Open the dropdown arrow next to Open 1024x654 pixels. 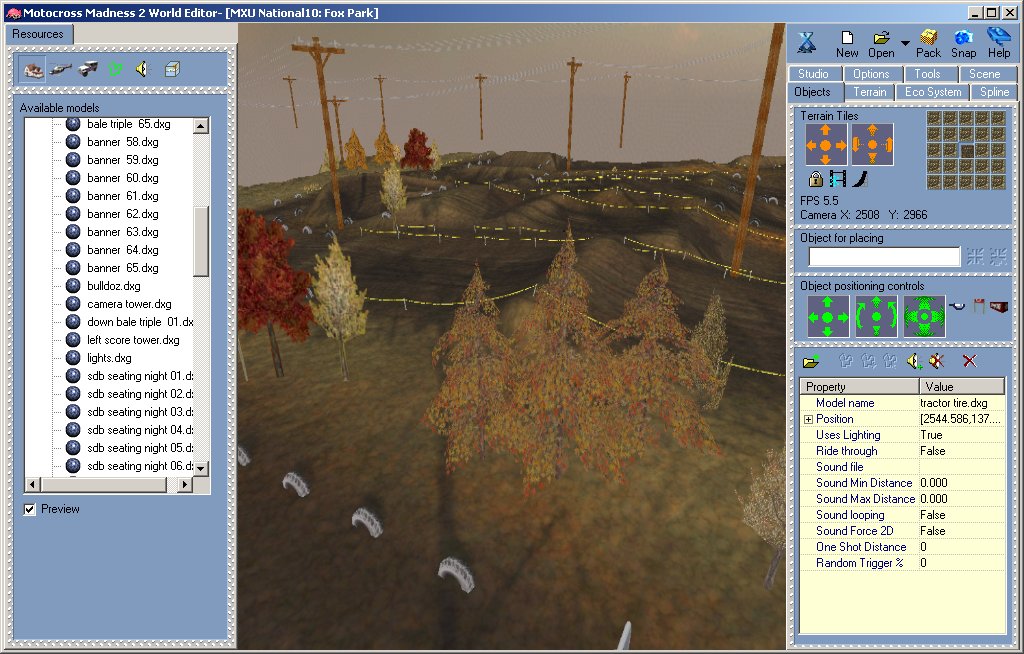(905, 43)
